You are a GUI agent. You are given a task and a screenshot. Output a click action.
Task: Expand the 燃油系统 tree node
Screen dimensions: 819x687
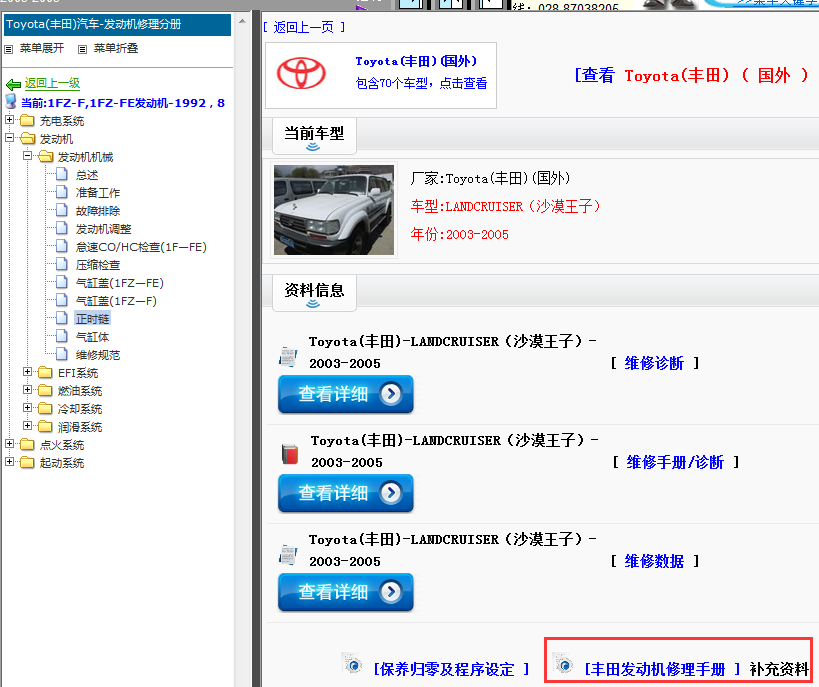[28, 390]
